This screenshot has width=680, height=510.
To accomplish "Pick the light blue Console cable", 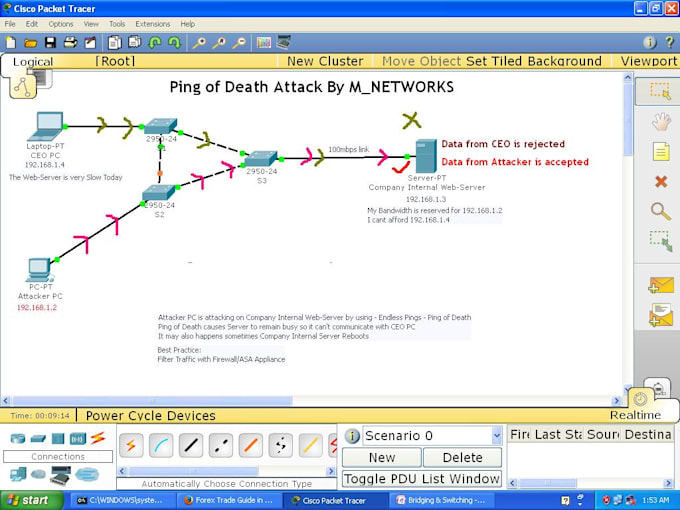I will (161, 445).
